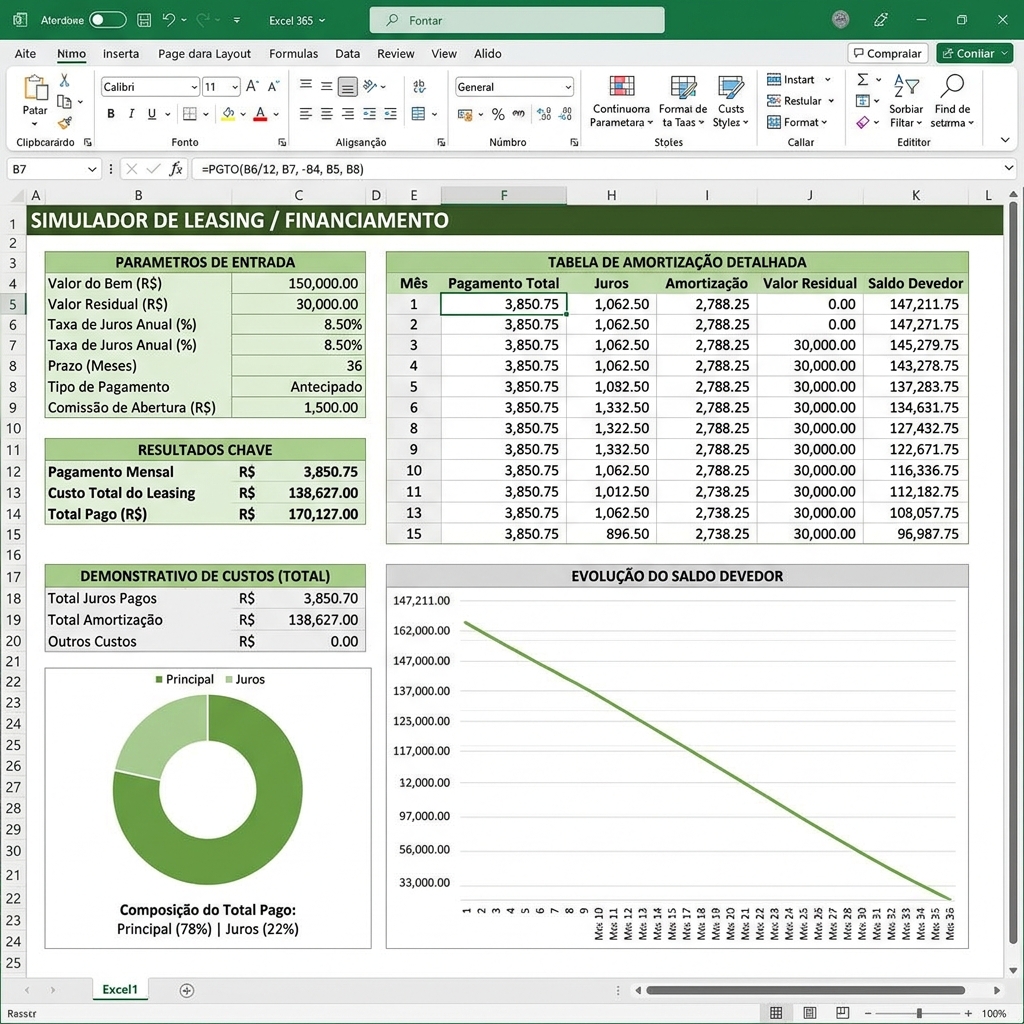Decrease font size with smaller A icon

pyautogui.click(x=274, y=86)
